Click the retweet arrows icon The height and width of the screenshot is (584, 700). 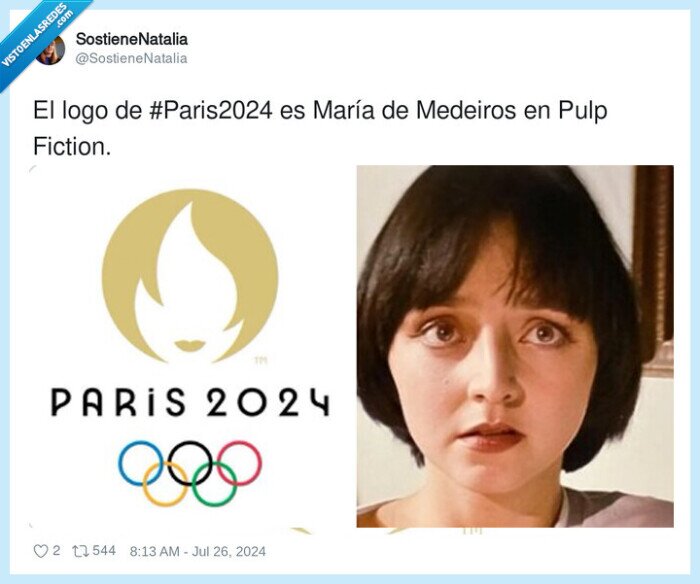80,551
